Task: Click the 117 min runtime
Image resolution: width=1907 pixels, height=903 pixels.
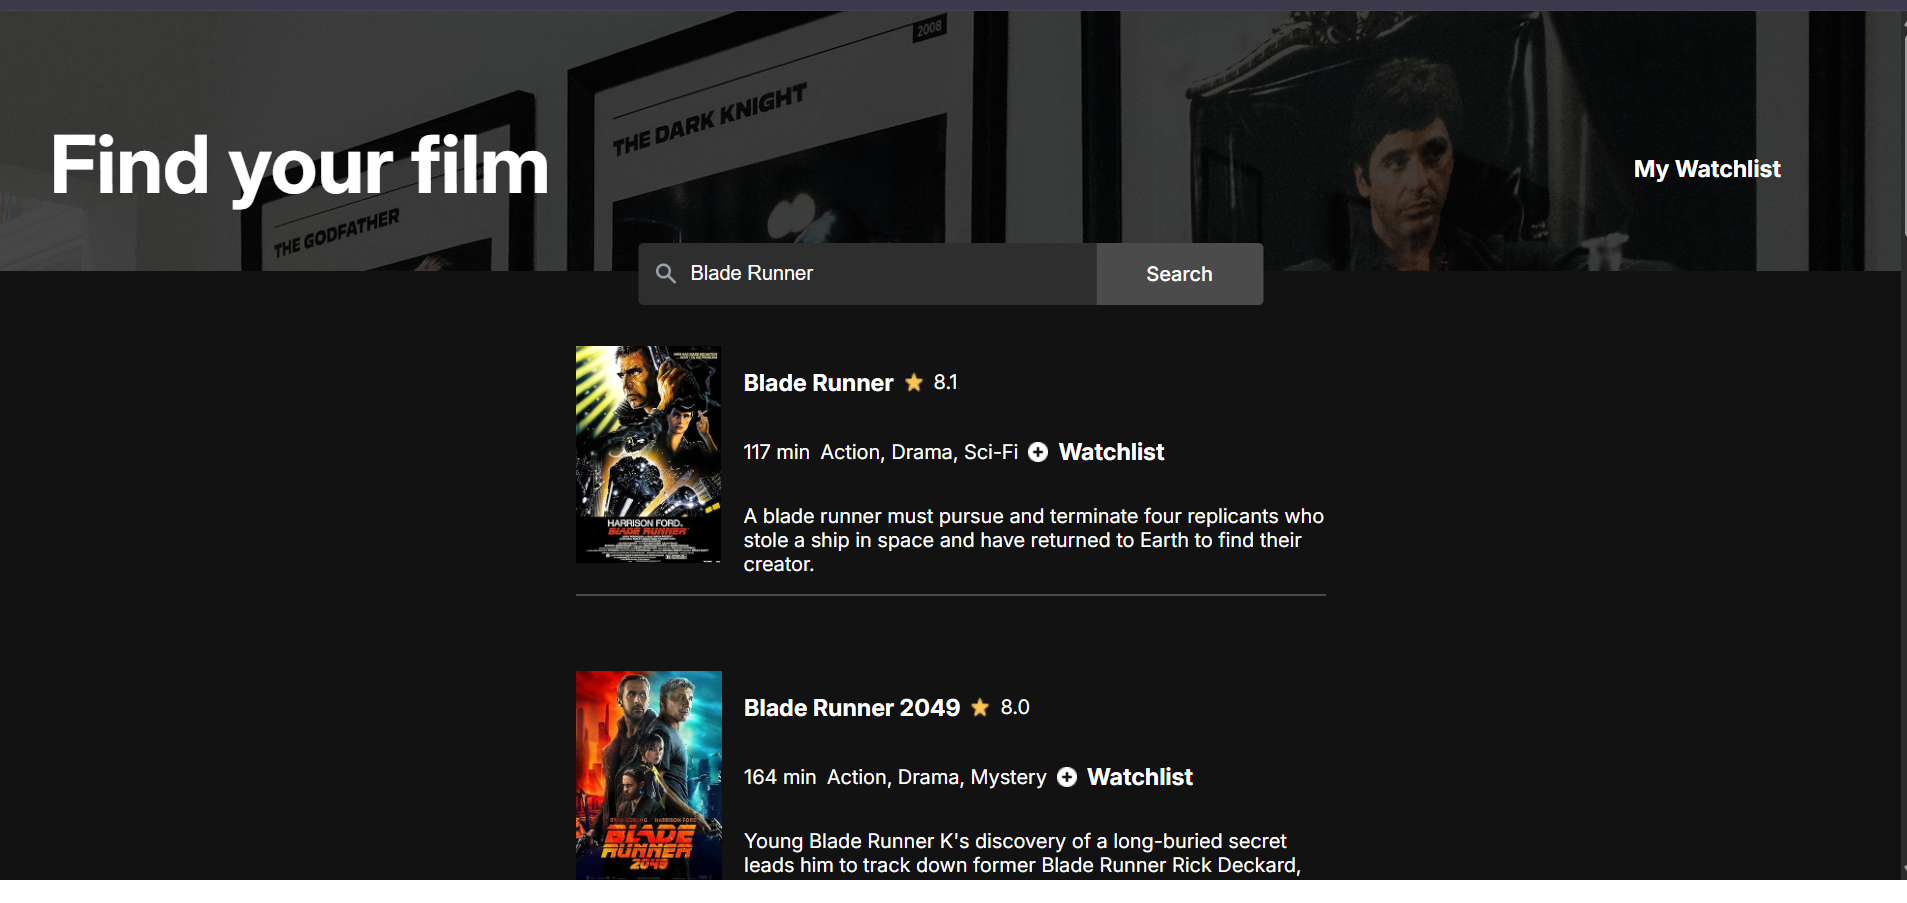Action: (x=776, y=452)
